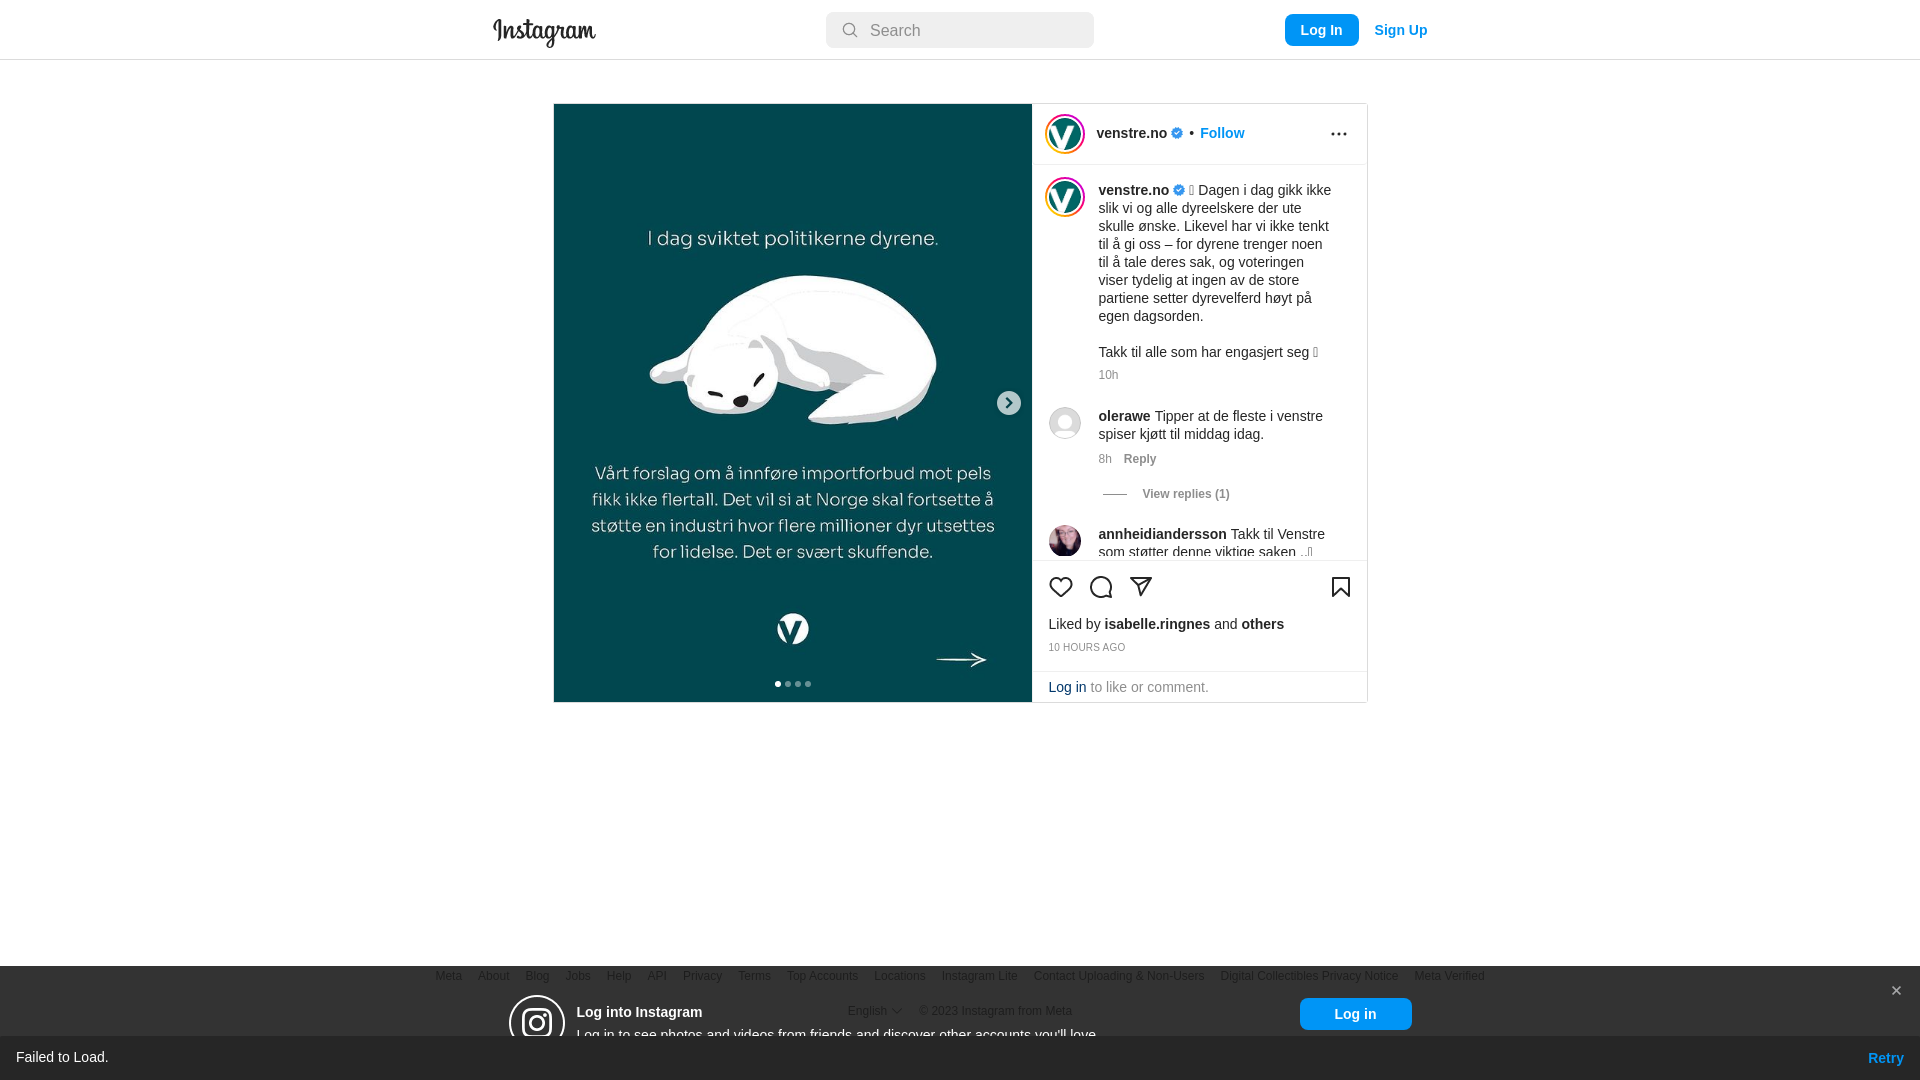1920x1080 pixels.
Task: Open the Sign Up link
Action: (1400, 30)
